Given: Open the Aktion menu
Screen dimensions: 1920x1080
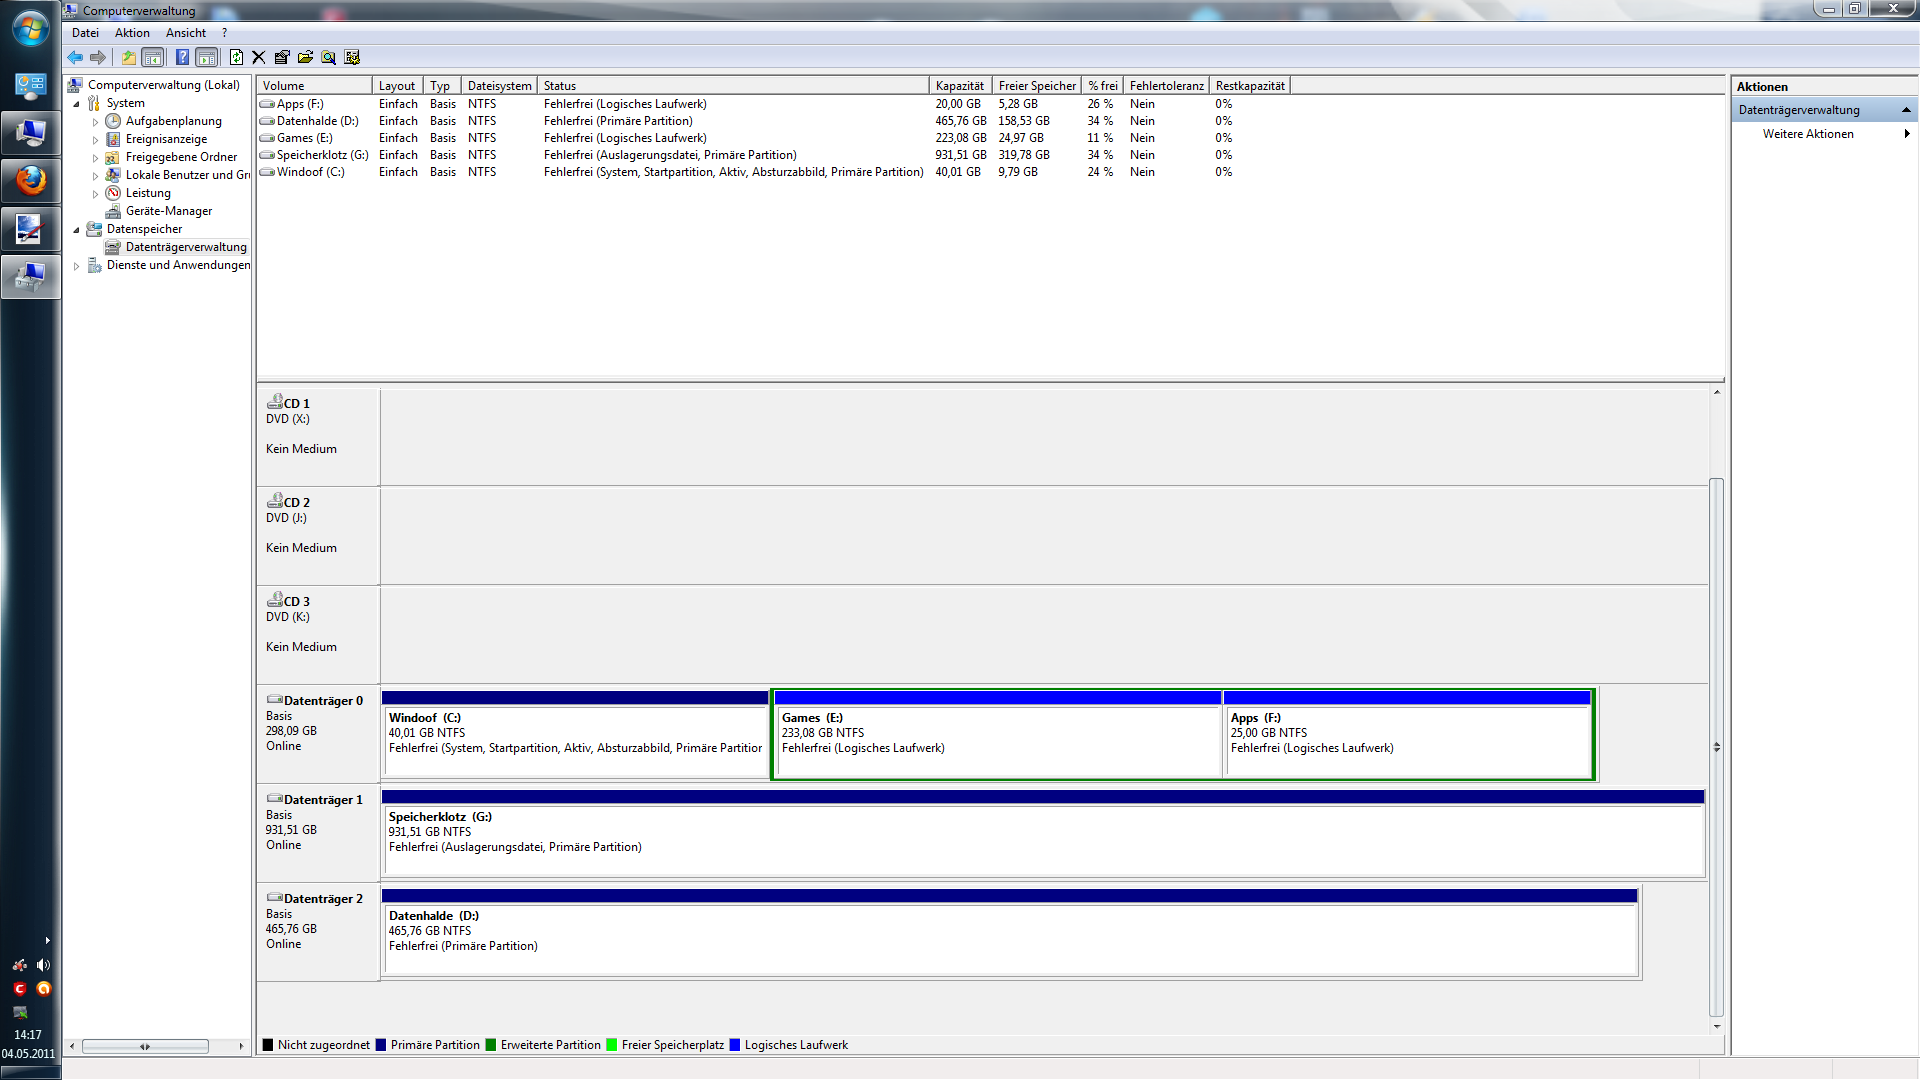Looking at the screenshot, I should pos(132,33).
